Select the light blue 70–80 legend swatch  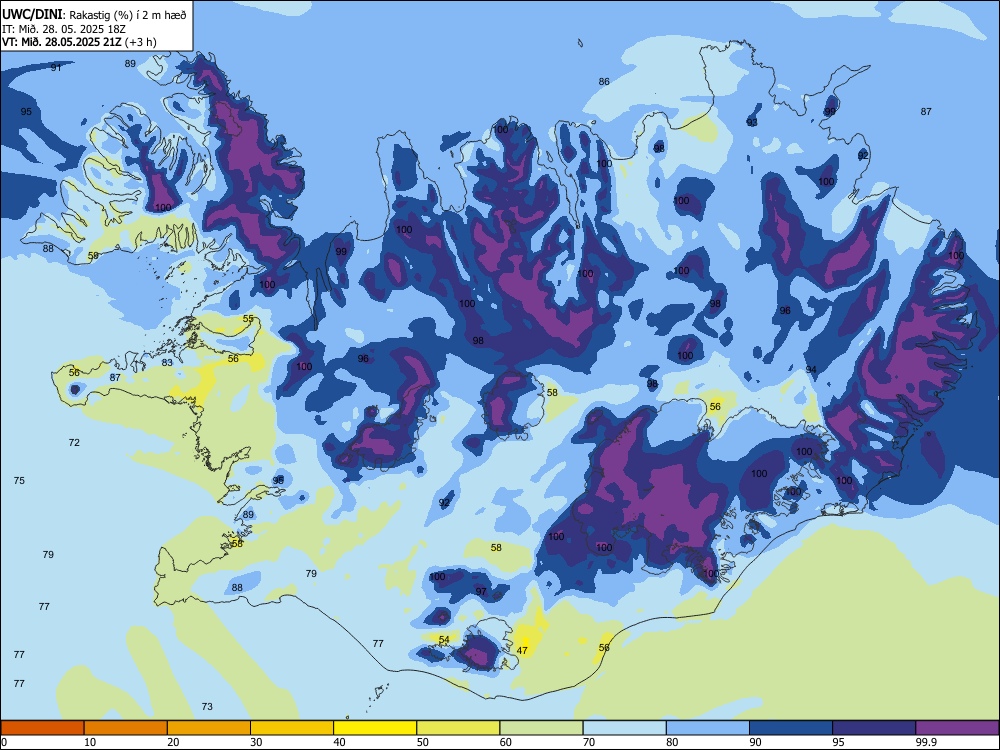click(624, 728)
